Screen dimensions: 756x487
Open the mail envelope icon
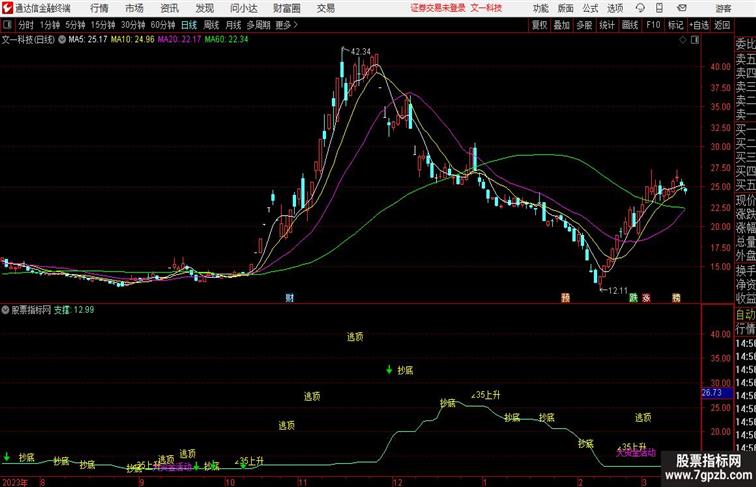[682, 8]
